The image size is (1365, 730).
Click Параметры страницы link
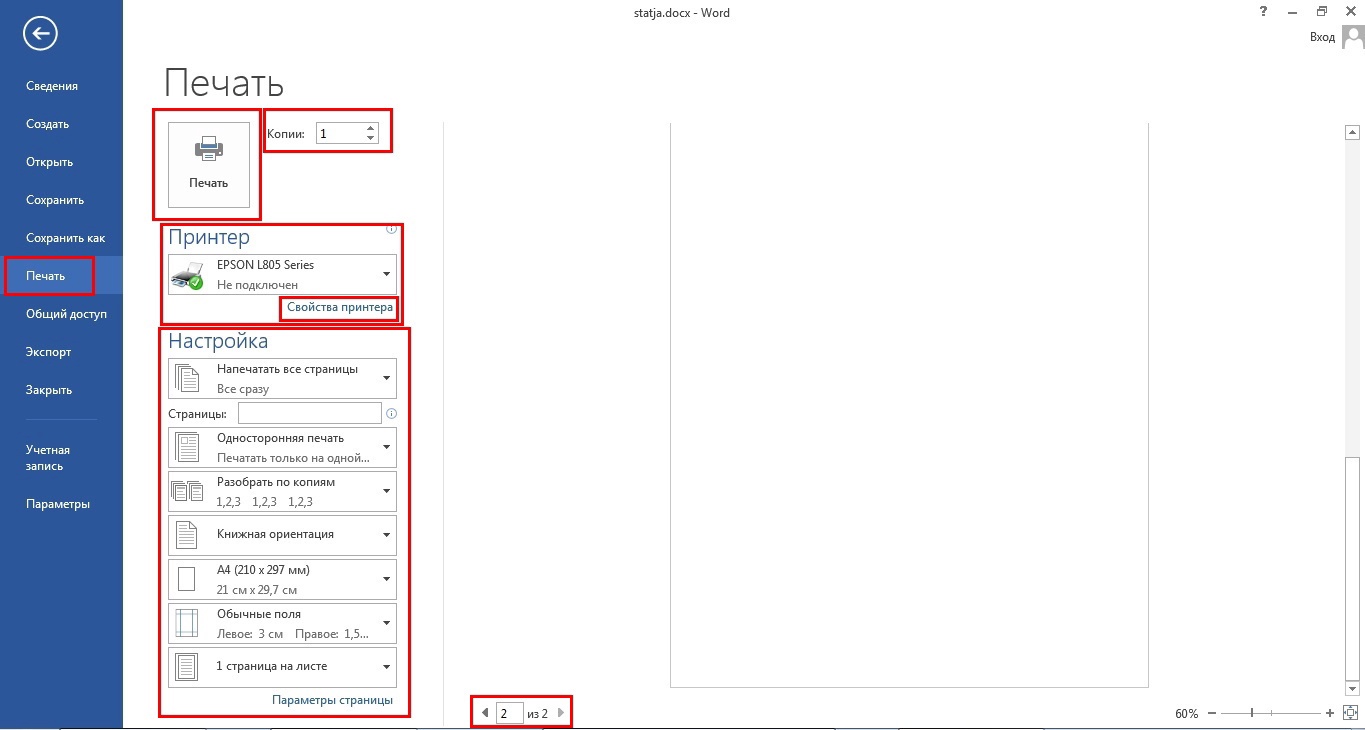click(x=332, y=700)
